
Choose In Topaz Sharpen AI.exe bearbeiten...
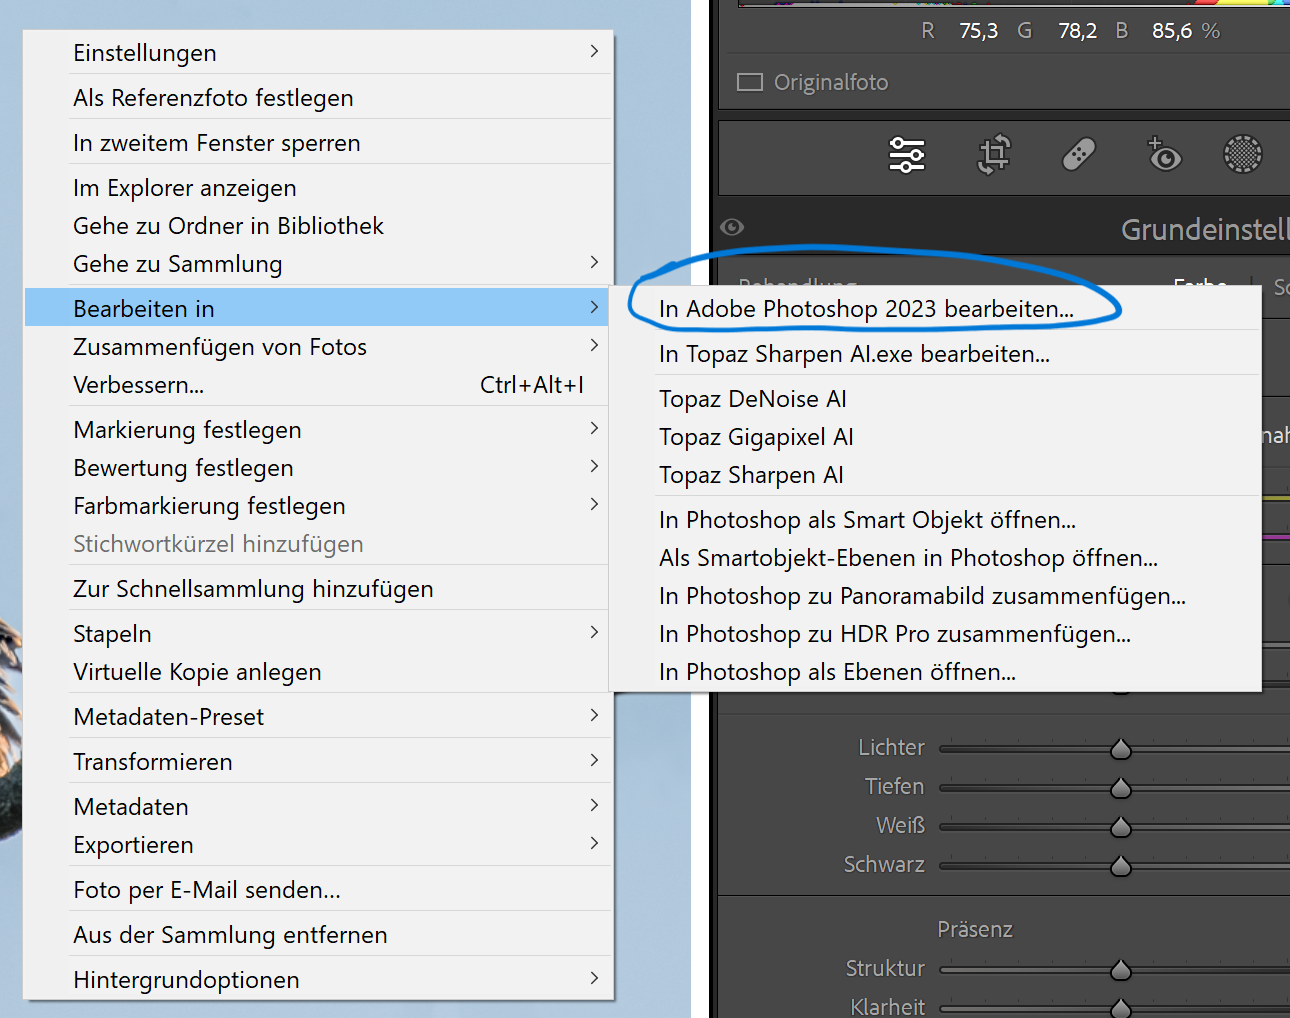pos(936,354)
